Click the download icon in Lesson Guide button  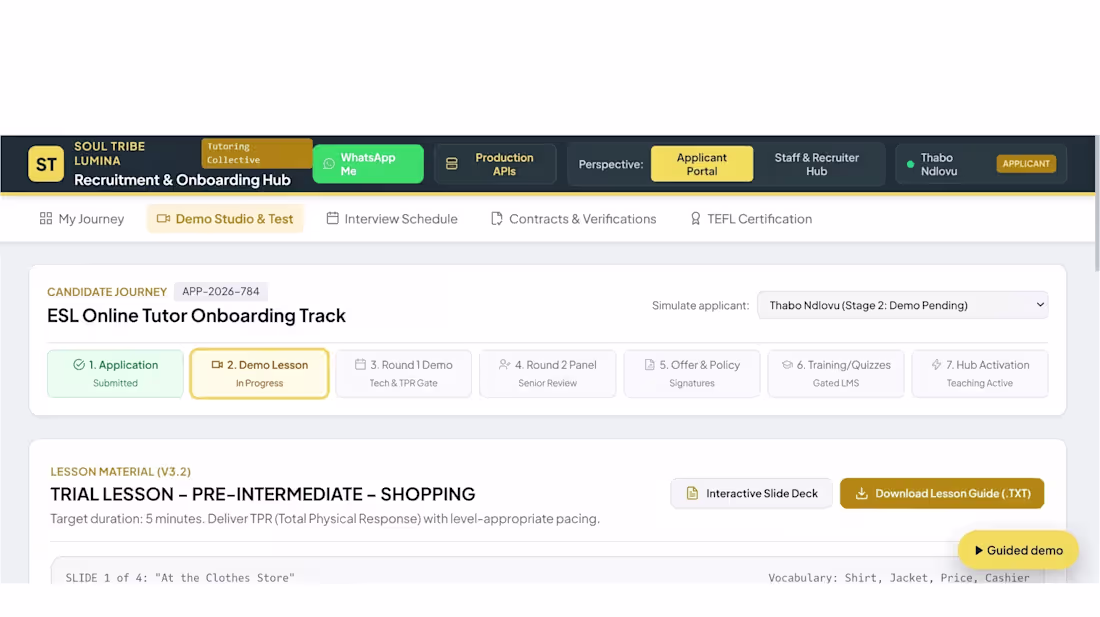pyautogui.click(x=861, y=494)
